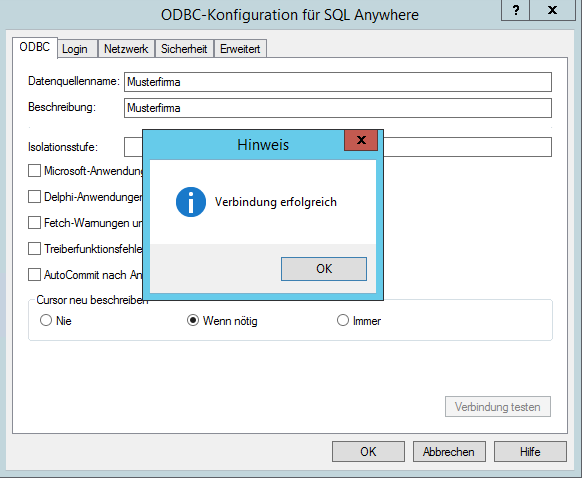Screen dimensions: 582x478
Task: Toggle the Fetch-Warnungen checkbox
Action: click(35, 223)
